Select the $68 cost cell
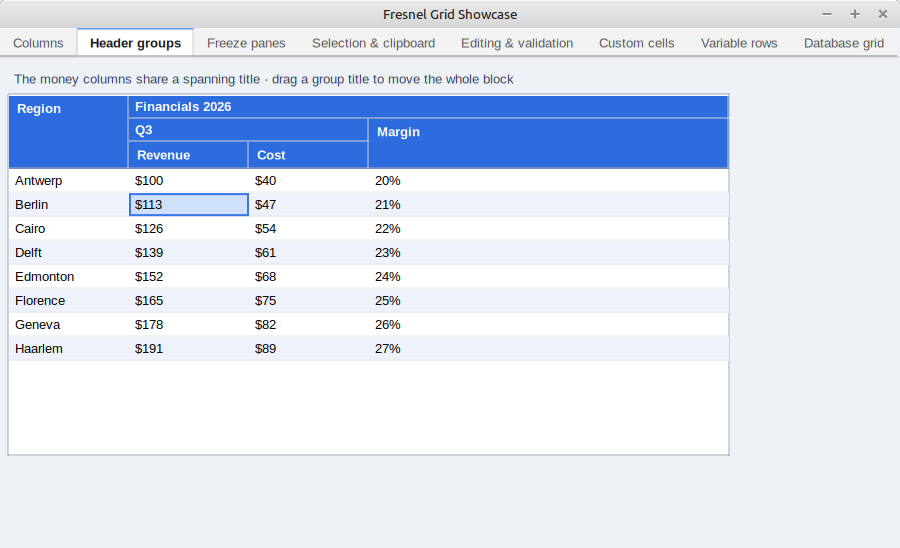The width and height of the screenshot is (900, 548). pyautogui.click(x=309, y=277)
